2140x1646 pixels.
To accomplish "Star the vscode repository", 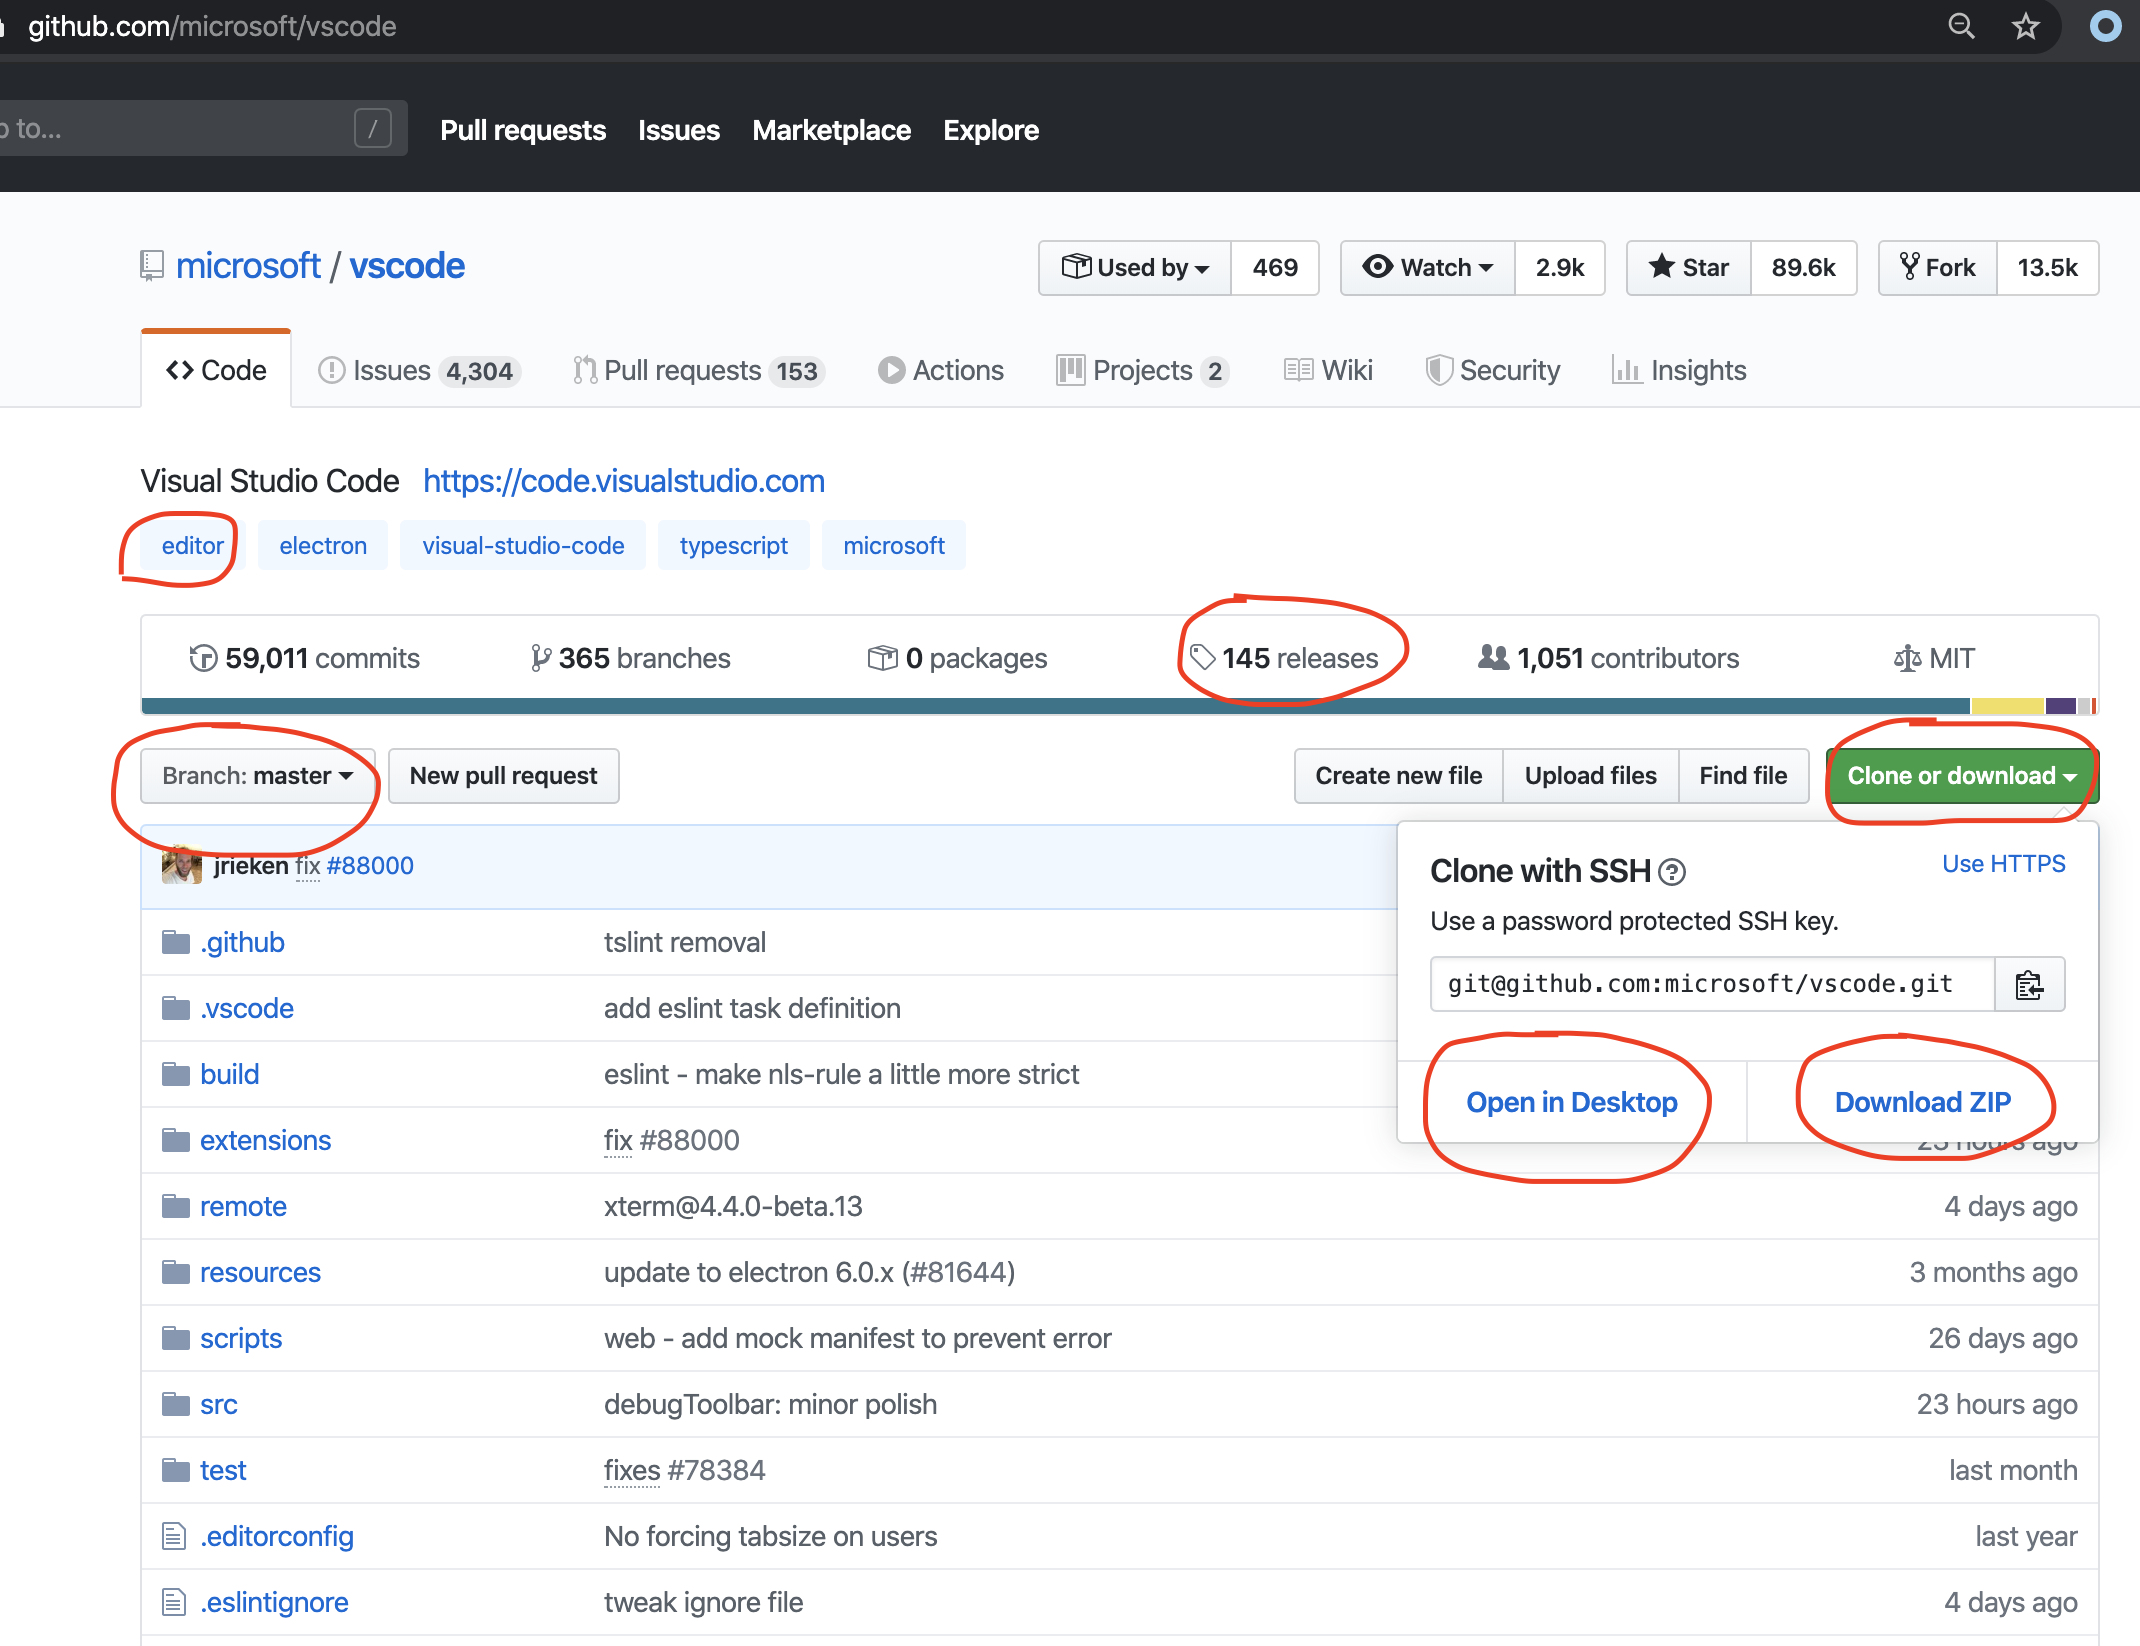I will tap(1689, 268).
